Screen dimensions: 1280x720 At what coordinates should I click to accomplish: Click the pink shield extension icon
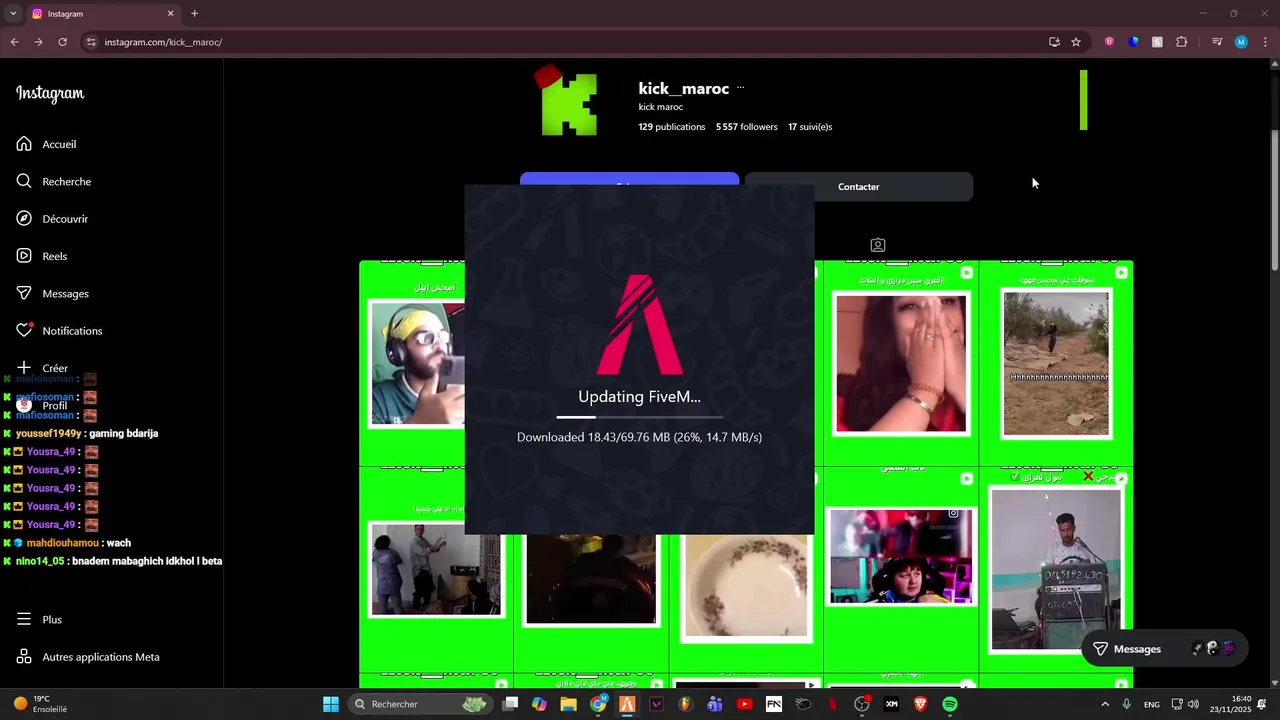click(1109, 42)
